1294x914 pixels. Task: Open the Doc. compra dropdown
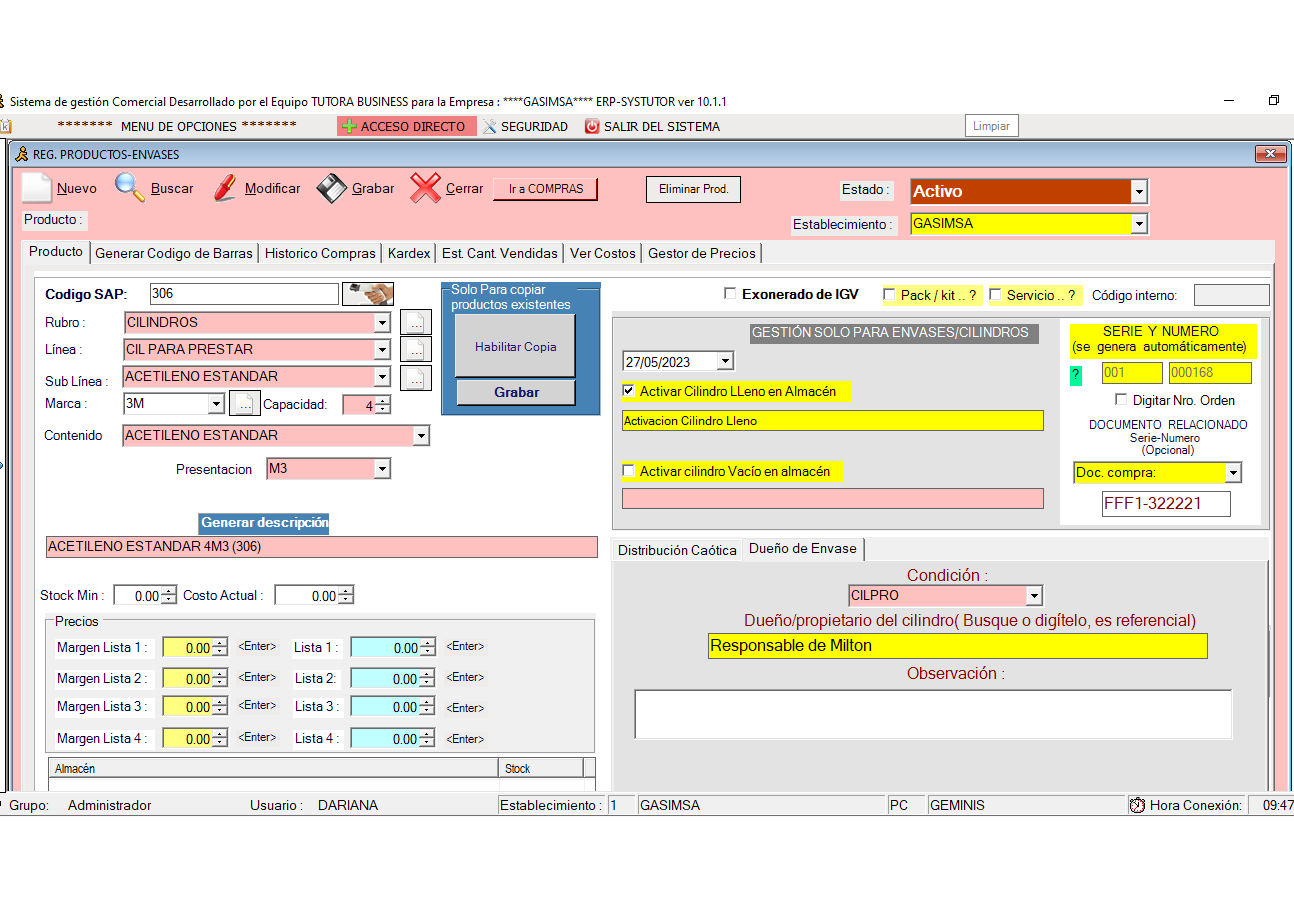pyautogui.click(x=1233, y=472)
